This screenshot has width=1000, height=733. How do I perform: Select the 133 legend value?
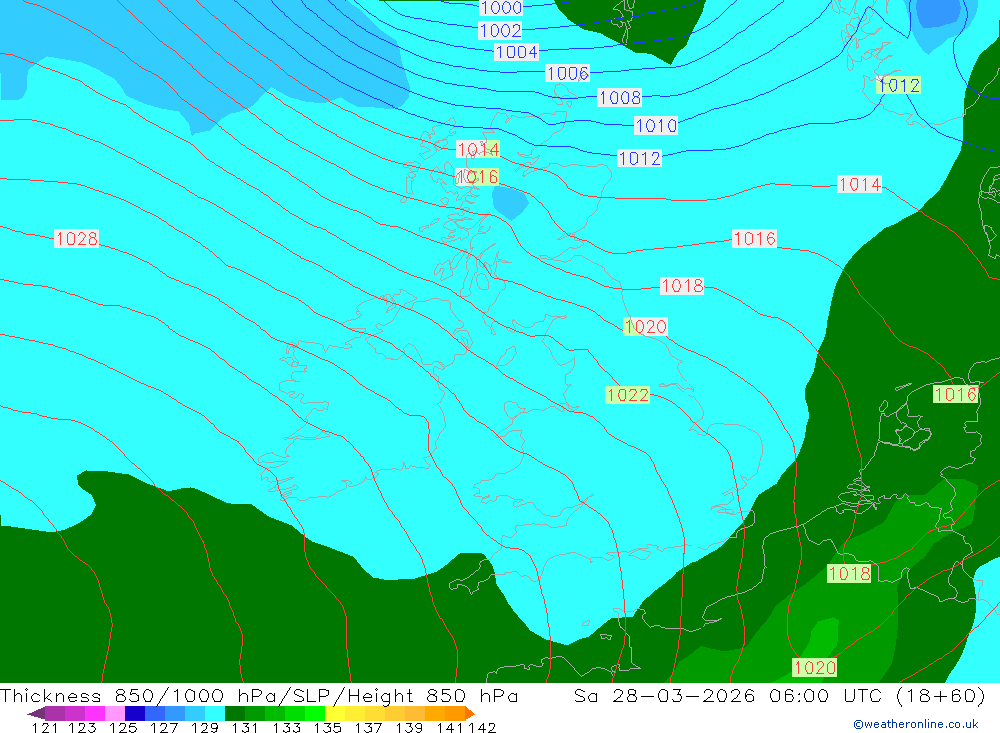tap(287, 728)
